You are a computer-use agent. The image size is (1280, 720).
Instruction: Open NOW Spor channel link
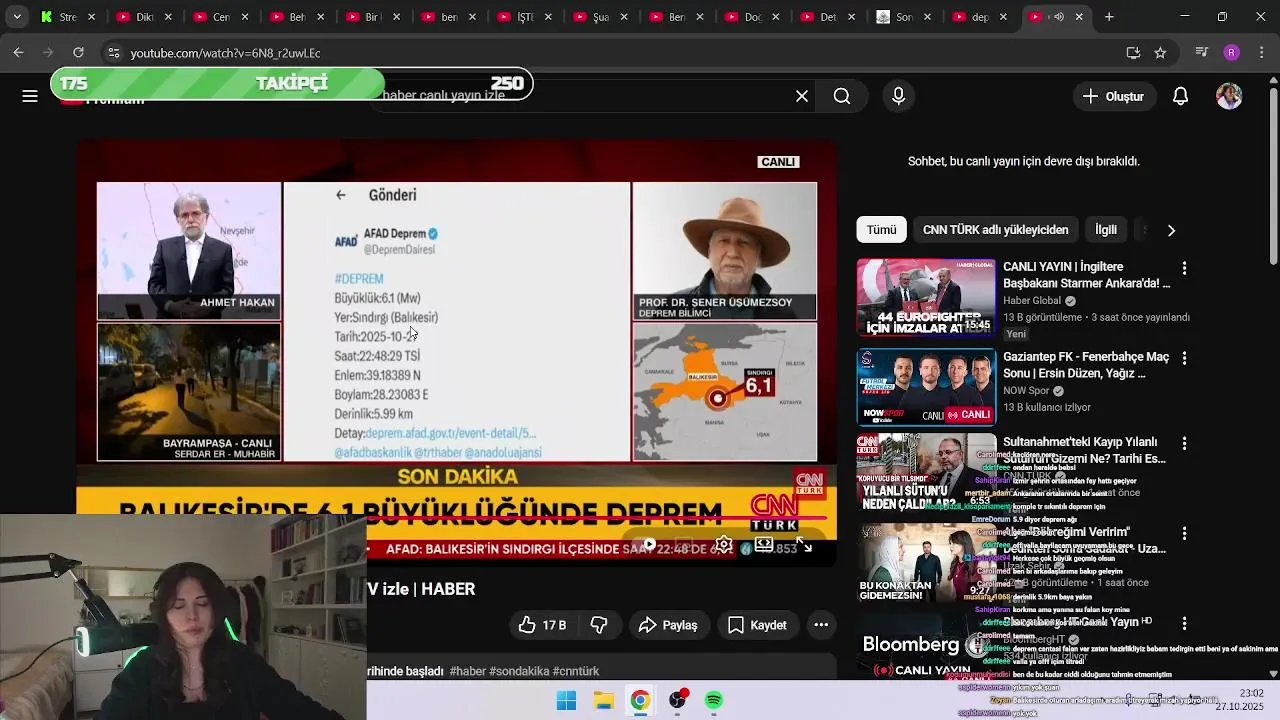(x=1025, y=391)
